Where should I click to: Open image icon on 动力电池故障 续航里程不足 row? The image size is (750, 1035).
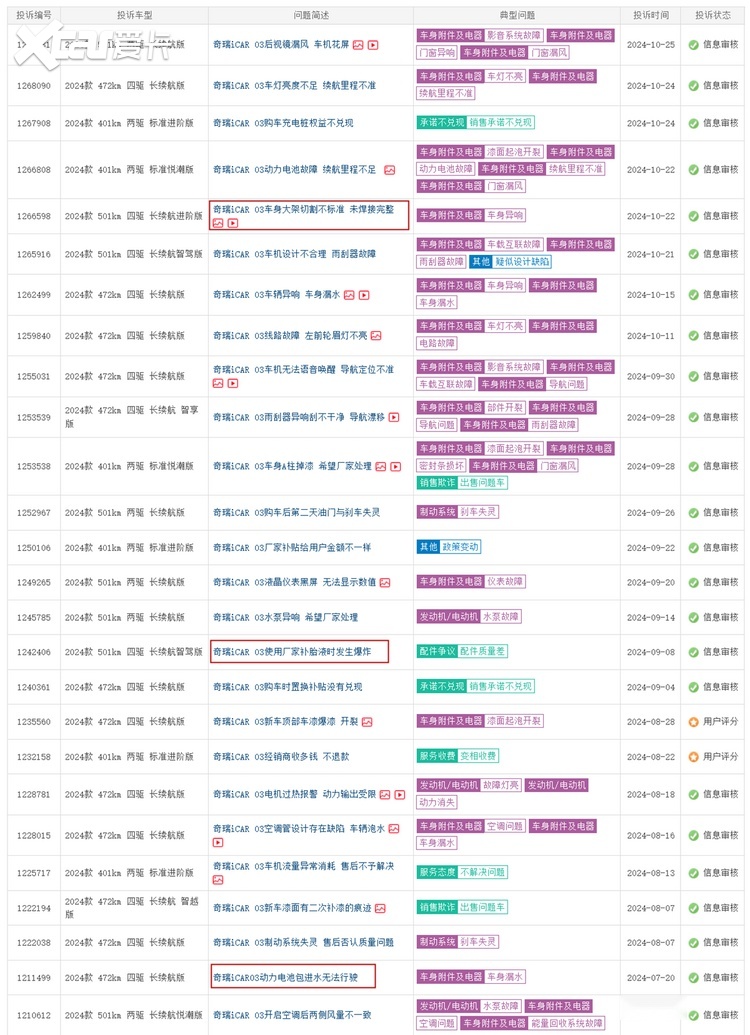pyautogui.click(x=389, y=170)
